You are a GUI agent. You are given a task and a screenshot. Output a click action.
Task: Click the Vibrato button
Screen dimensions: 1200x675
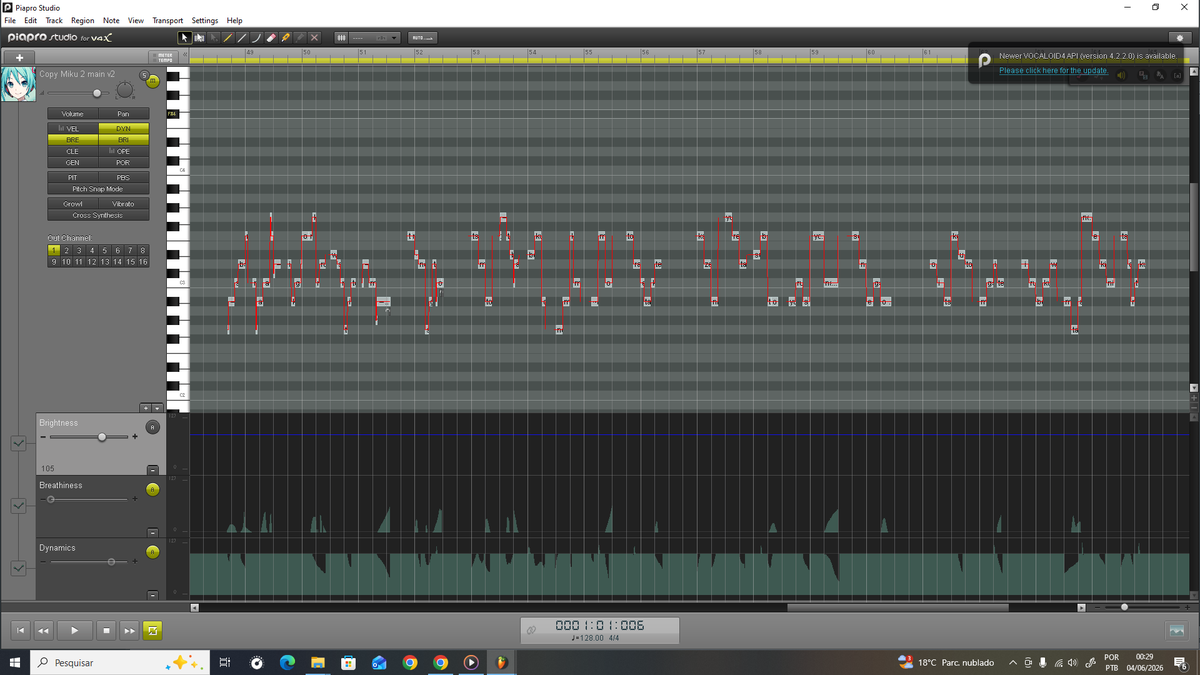pos(123,204)
